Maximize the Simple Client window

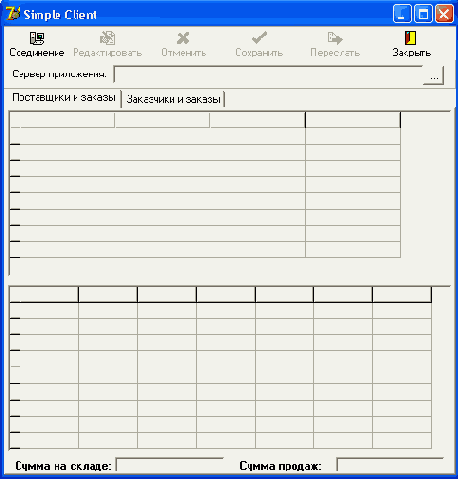423,14
